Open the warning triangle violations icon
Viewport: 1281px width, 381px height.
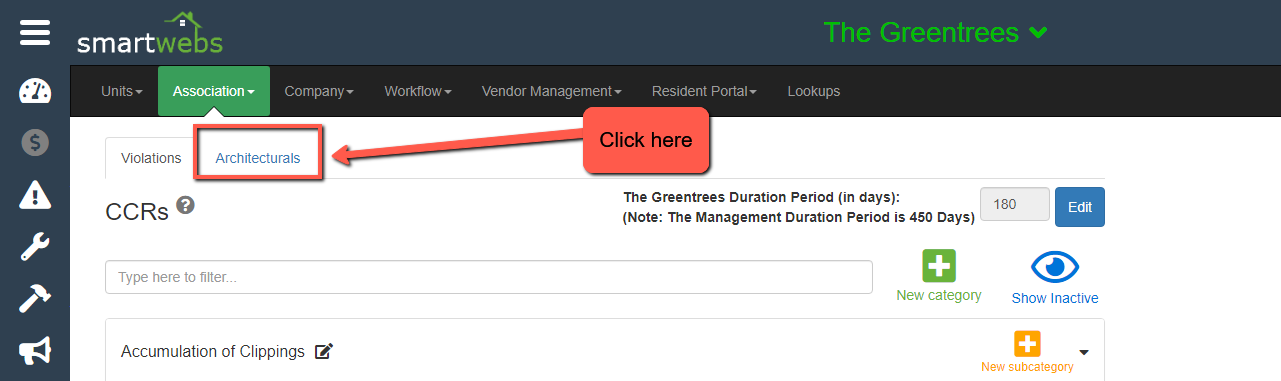click(x=35, y=195)
